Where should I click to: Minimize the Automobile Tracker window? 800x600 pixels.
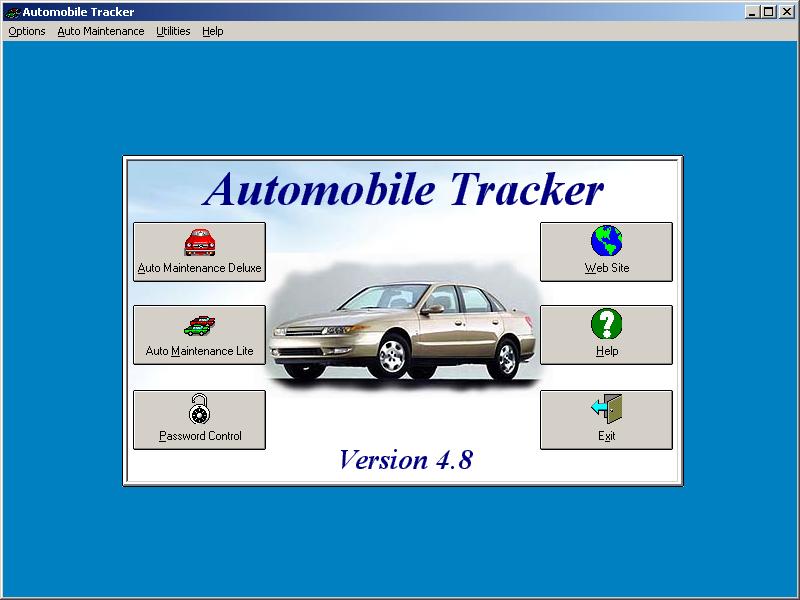751,12
